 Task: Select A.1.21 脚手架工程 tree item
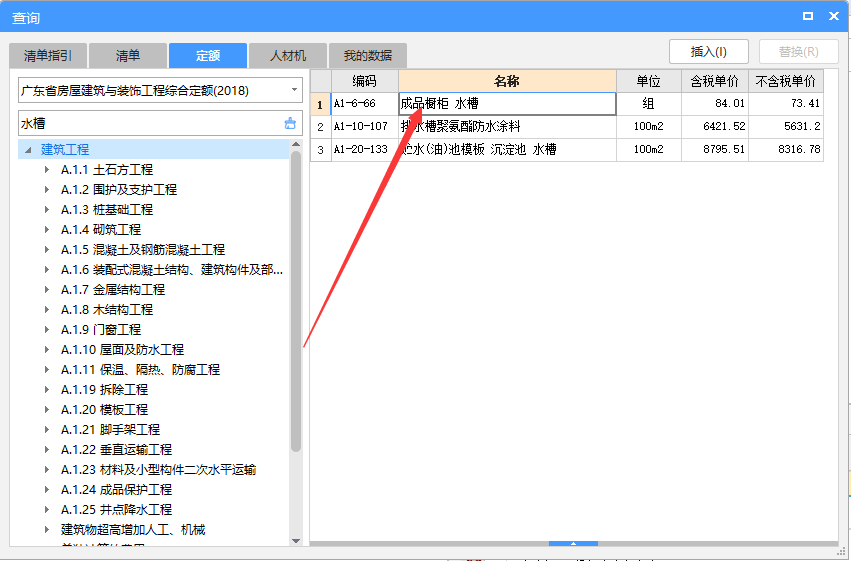click(110, 430)
